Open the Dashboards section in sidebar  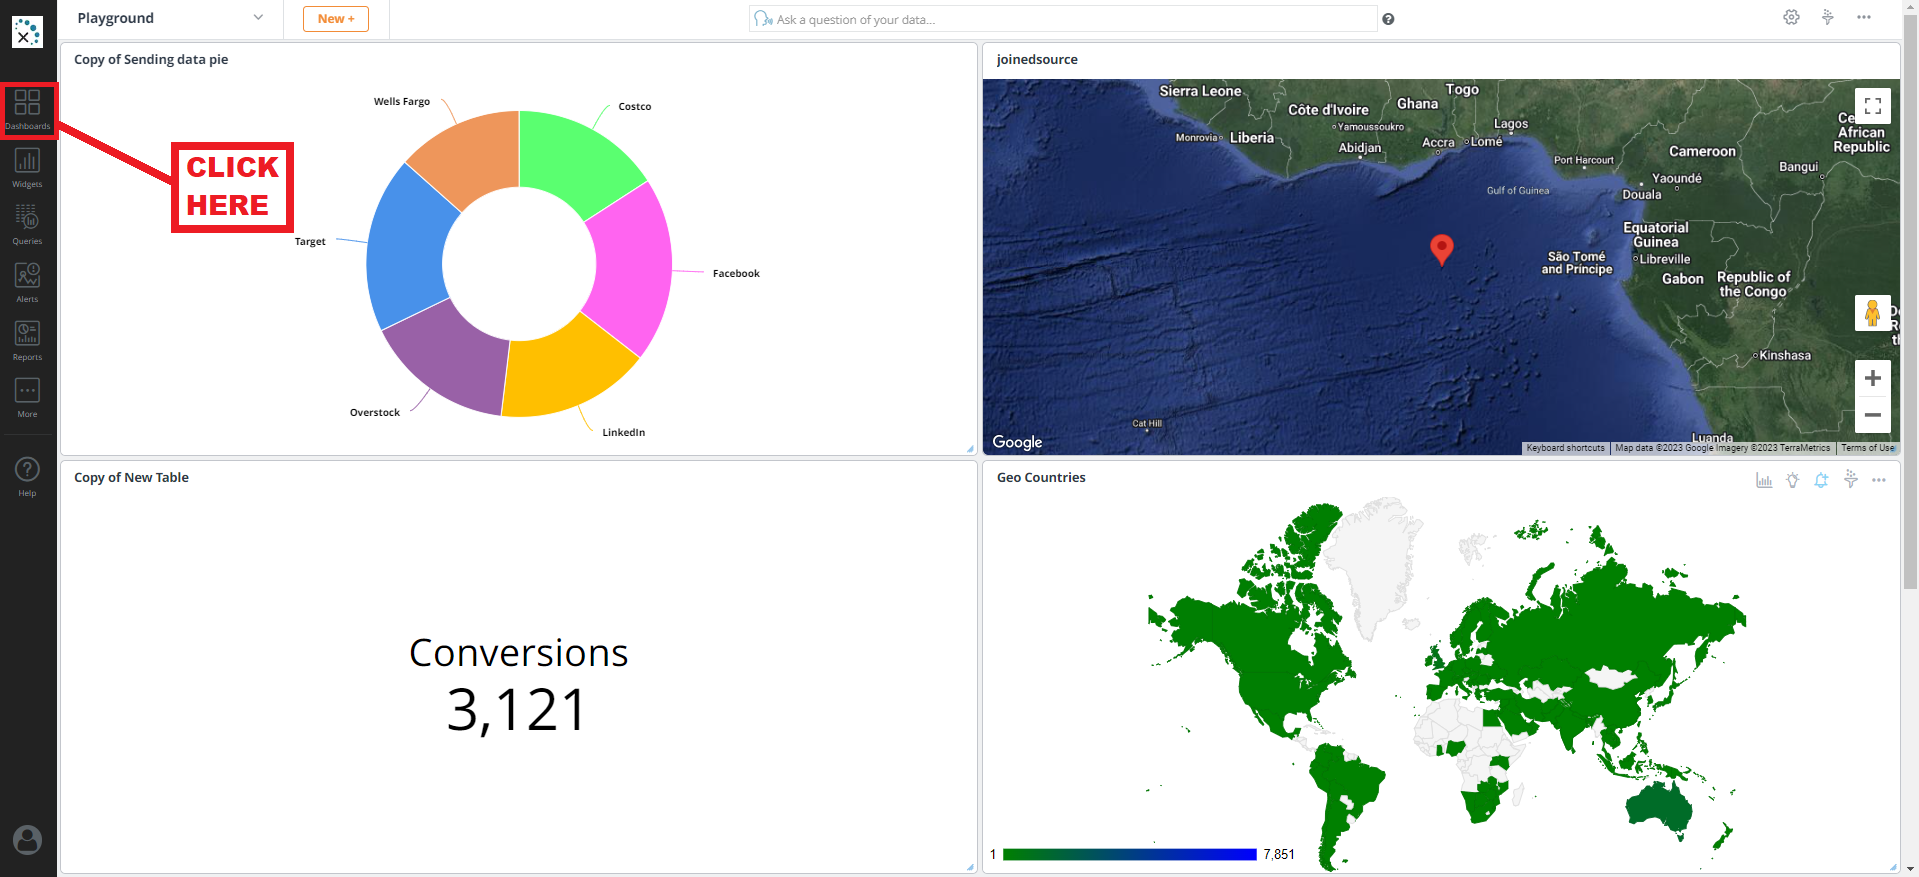click(27, 108)
